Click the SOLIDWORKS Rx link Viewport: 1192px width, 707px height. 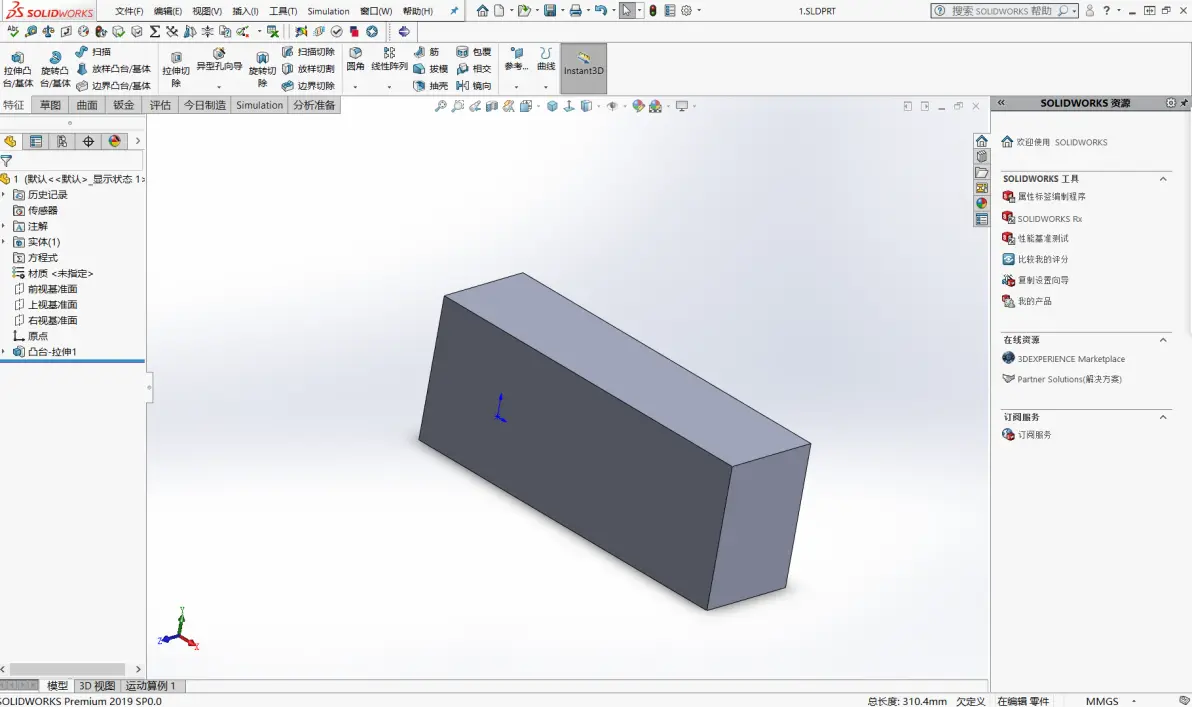pyautogui.click(x=1049, y=219)
